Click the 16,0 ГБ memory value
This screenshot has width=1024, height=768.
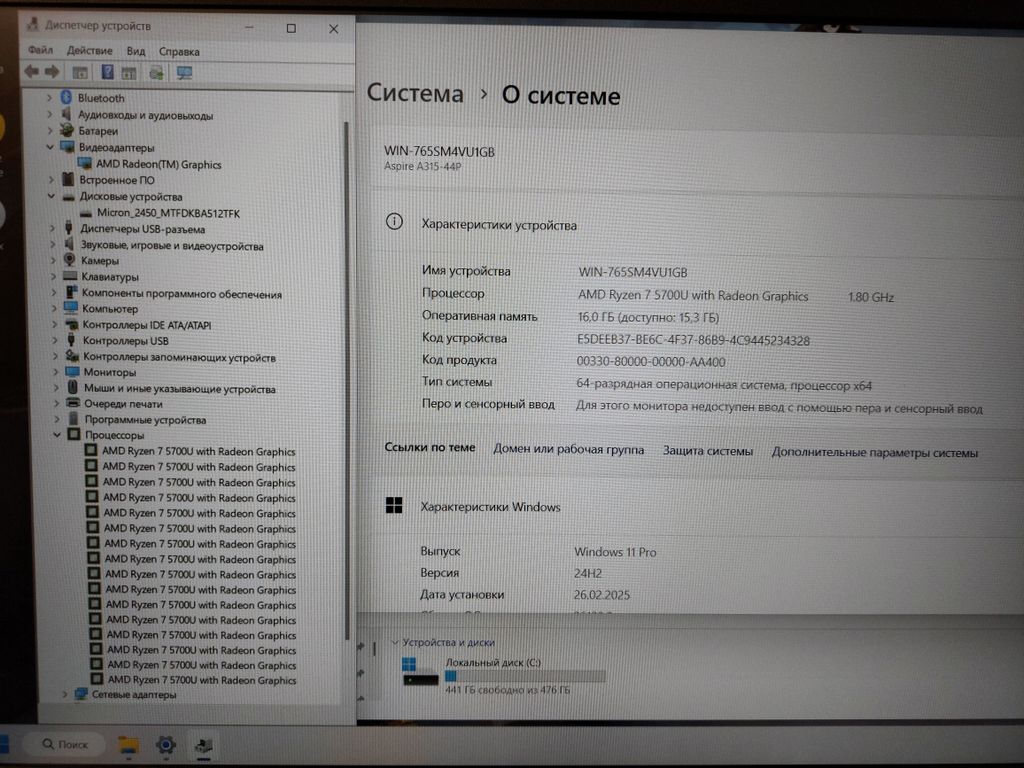(x=648, y=317)
